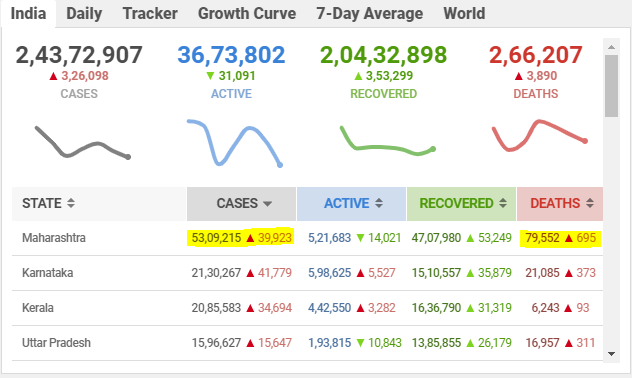632x378 pixels.
Task: Switch to the World tab
Action: point(464,14)
